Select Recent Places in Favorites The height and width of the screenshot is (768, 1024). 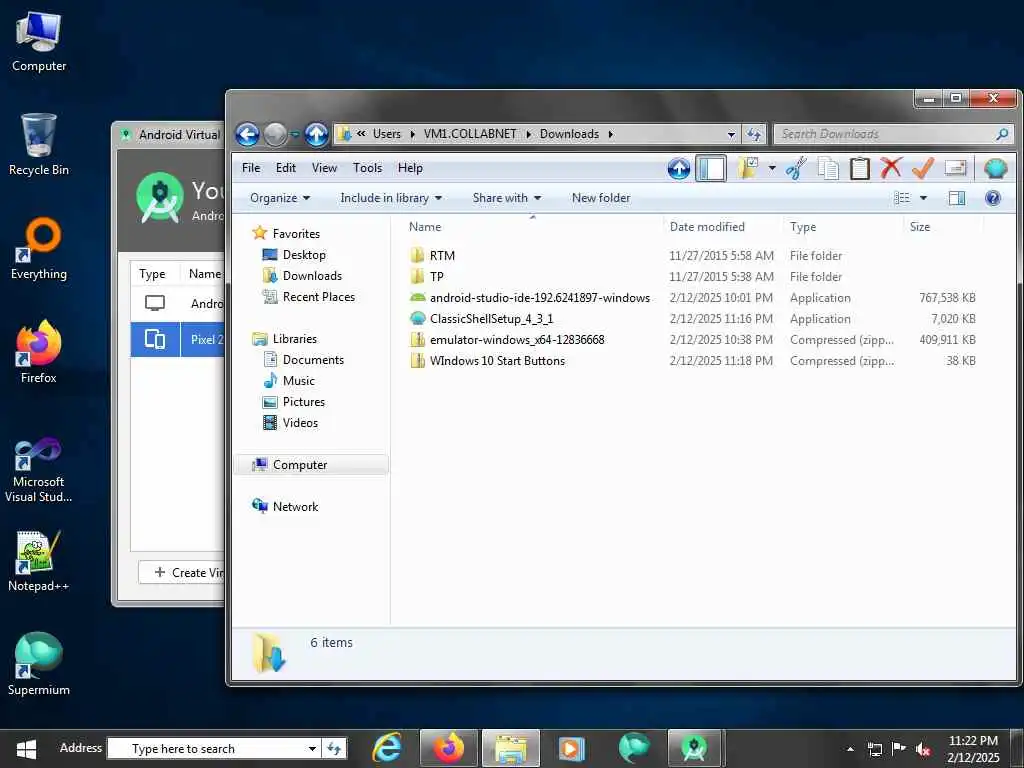pos(319,296)
